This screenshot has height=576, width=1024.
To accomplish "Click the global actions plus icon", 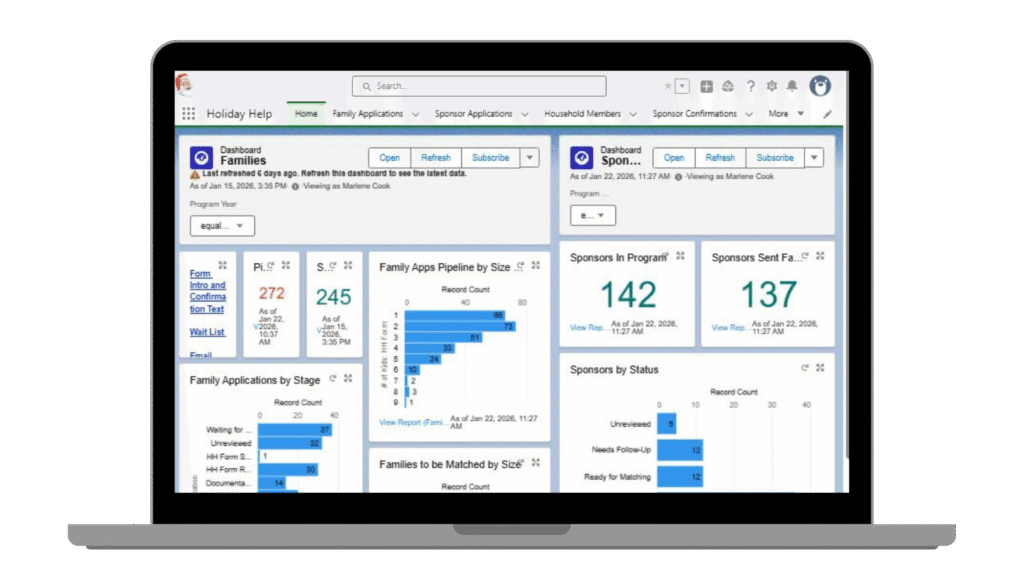I will (x=705, y=86).
